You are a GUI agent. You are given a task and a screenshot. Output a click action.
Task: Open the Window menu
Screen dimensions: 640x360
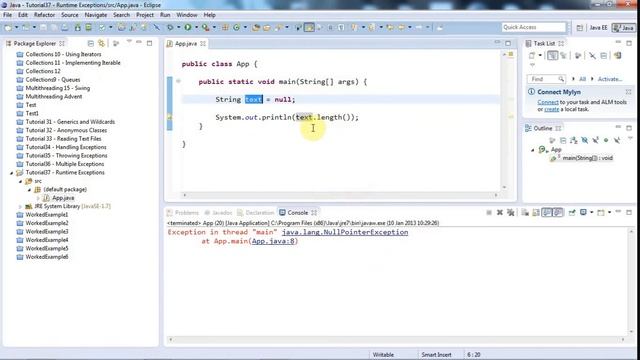point(187,15)
